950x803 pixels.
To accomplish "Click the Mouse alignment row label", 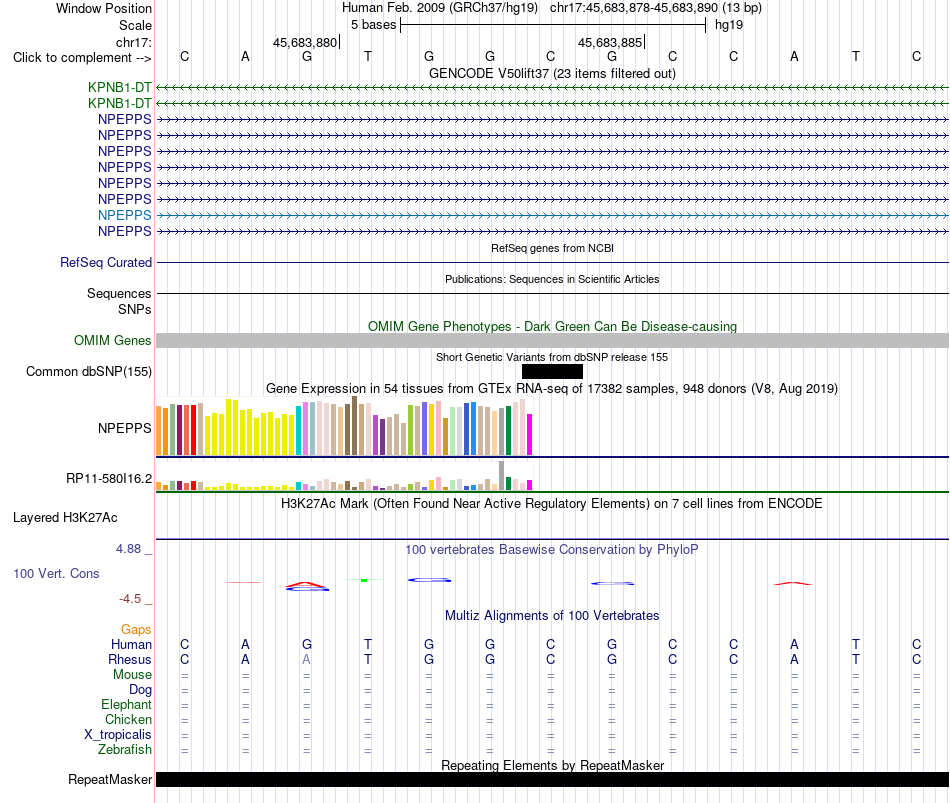I will coord(132,675).
